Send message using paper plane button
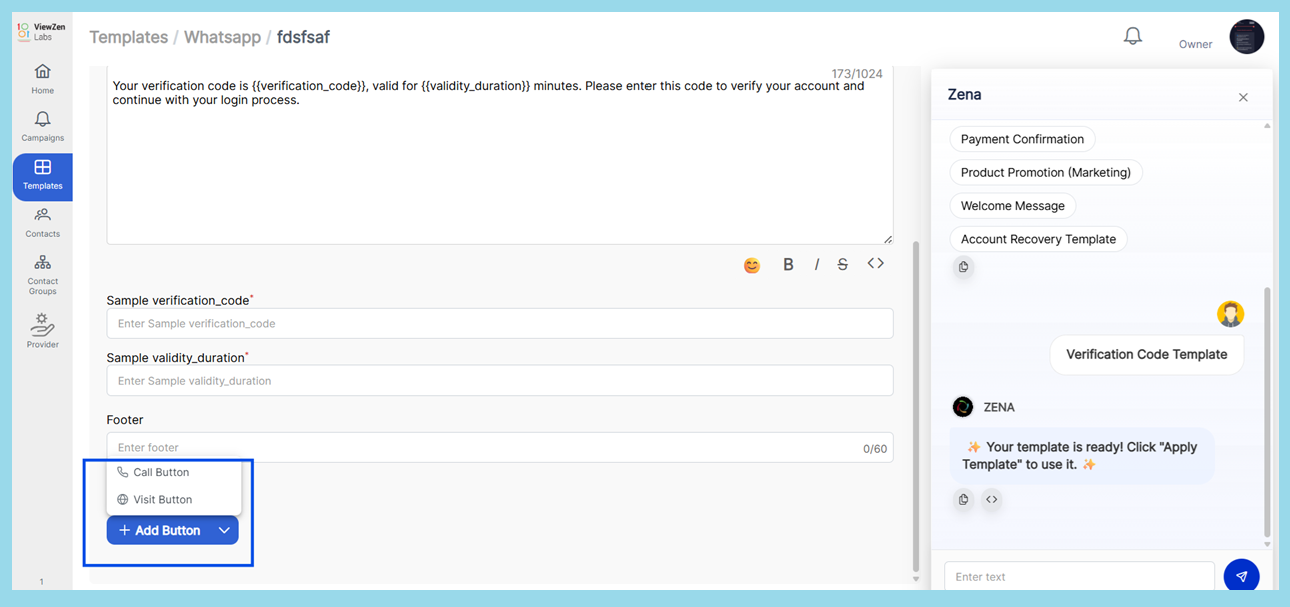The height and width of the screenshot is (607, 1290). 1241,576
